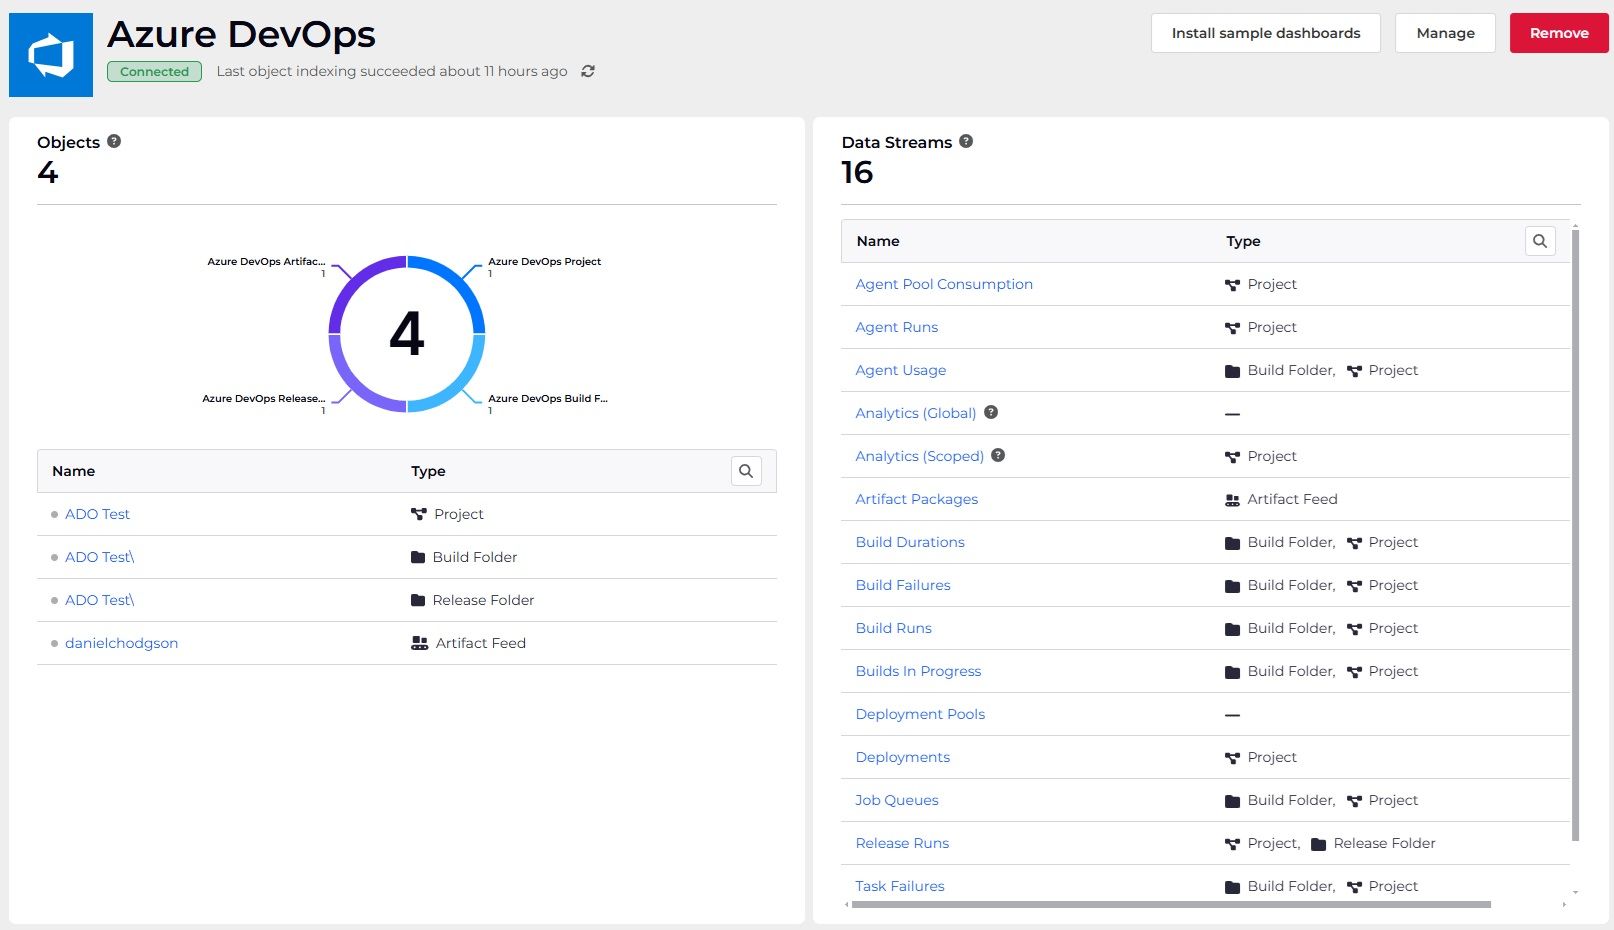Image resolution: width=1614 pixels, height=930 pixels.
Task: Open the Agent Pool Consumption data stream
Action: pyautogui.click(x=944, y=284)
